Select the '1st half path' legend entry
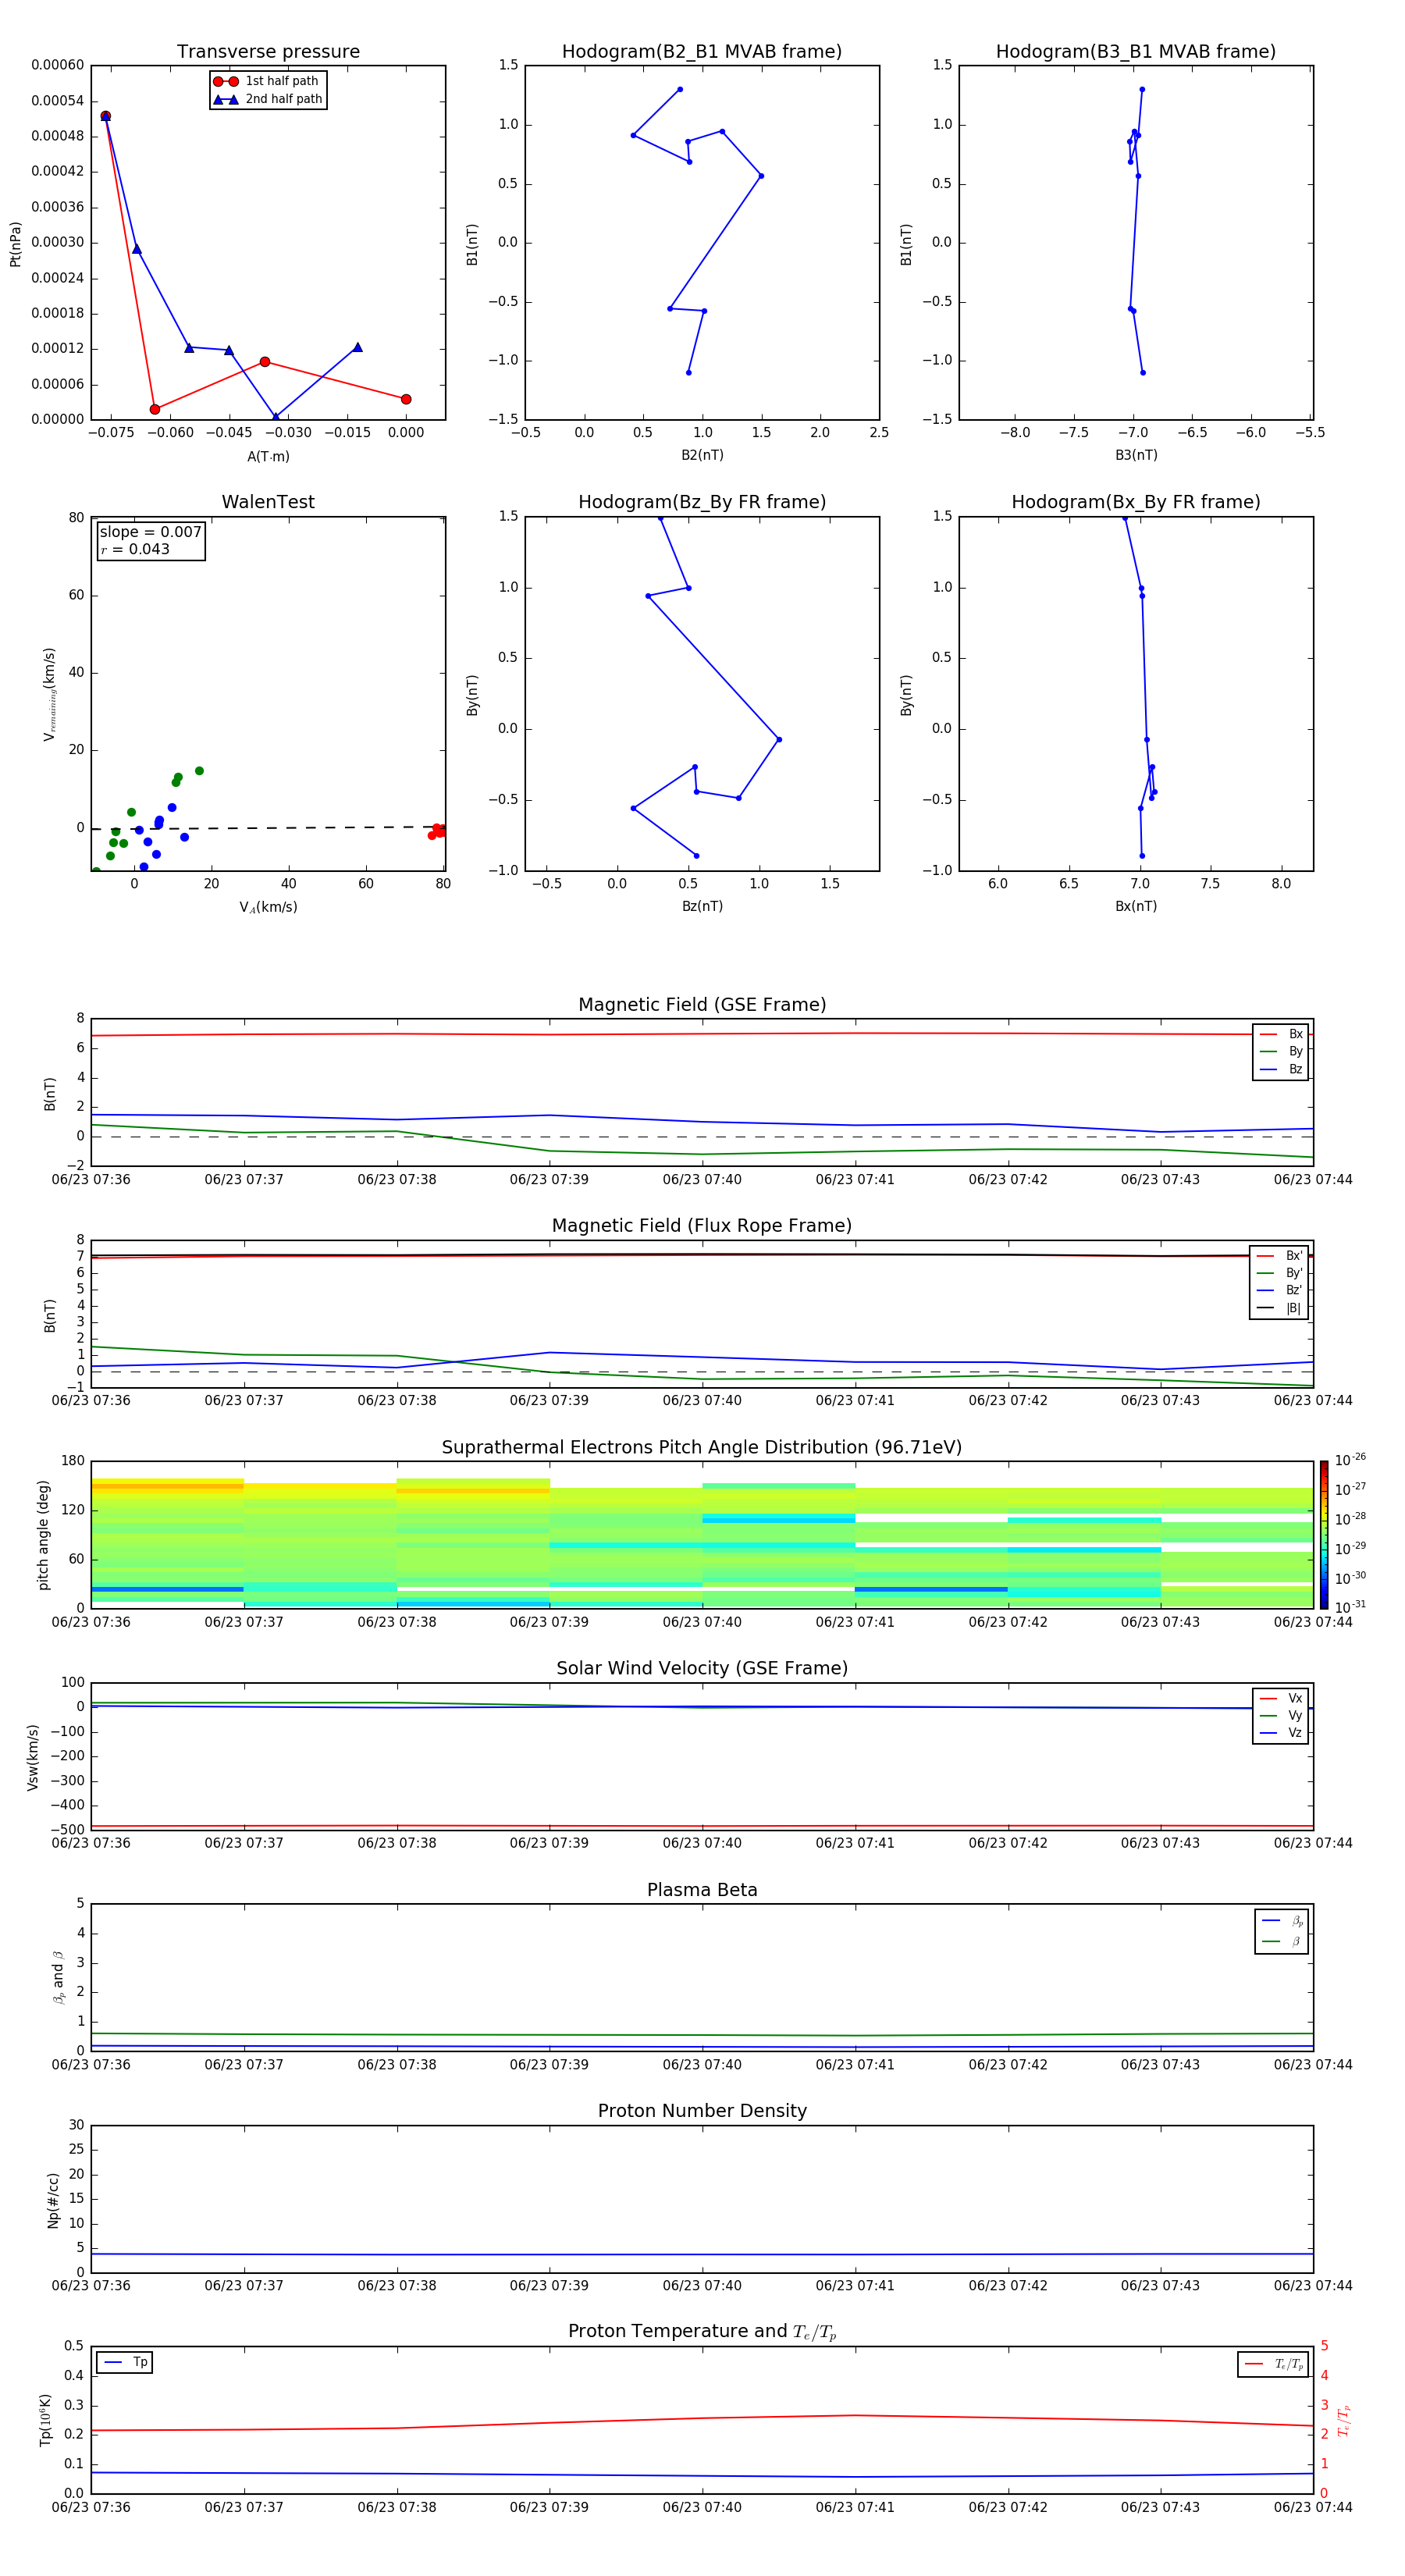 click(268, 81)
